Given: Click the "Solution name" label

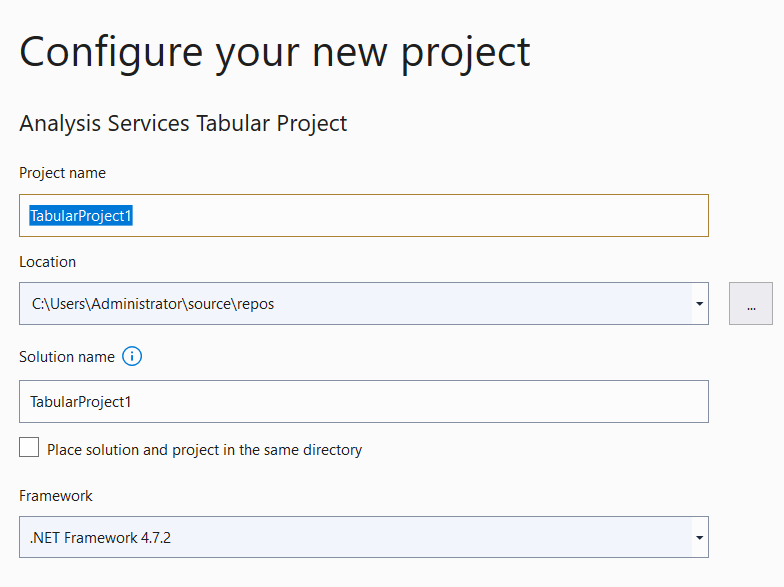Looking at the screenshot, I should click(67, 357).
